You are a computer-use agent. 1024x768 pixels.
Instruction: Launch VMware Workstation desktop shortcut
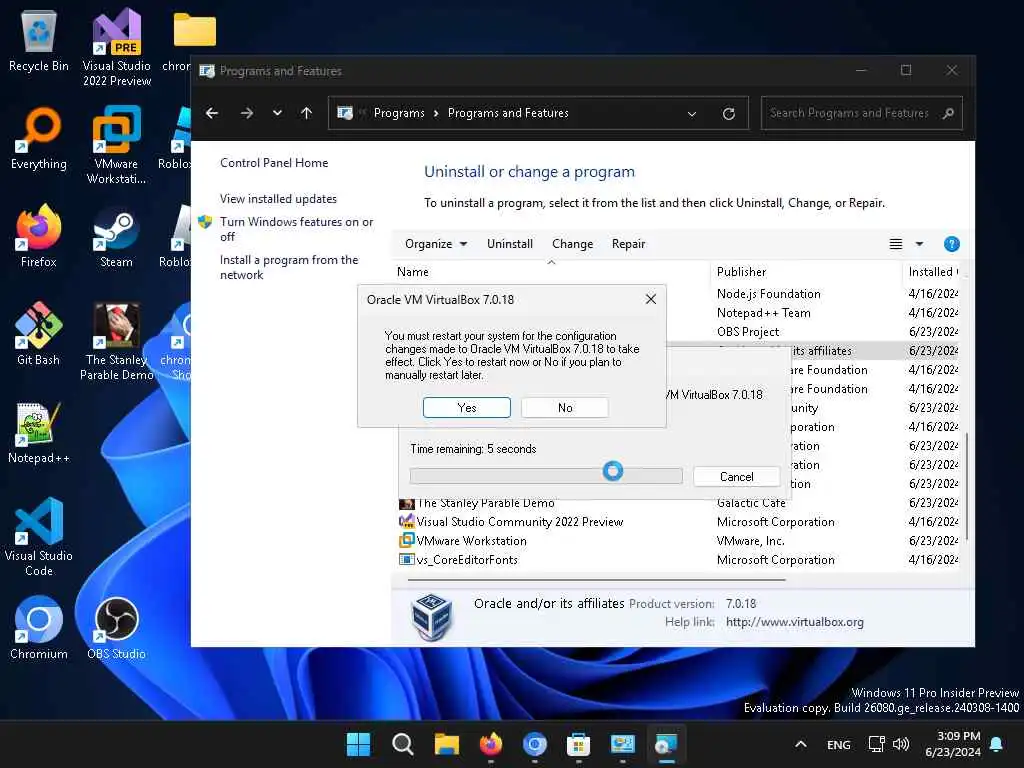click(x=117, y=145)
